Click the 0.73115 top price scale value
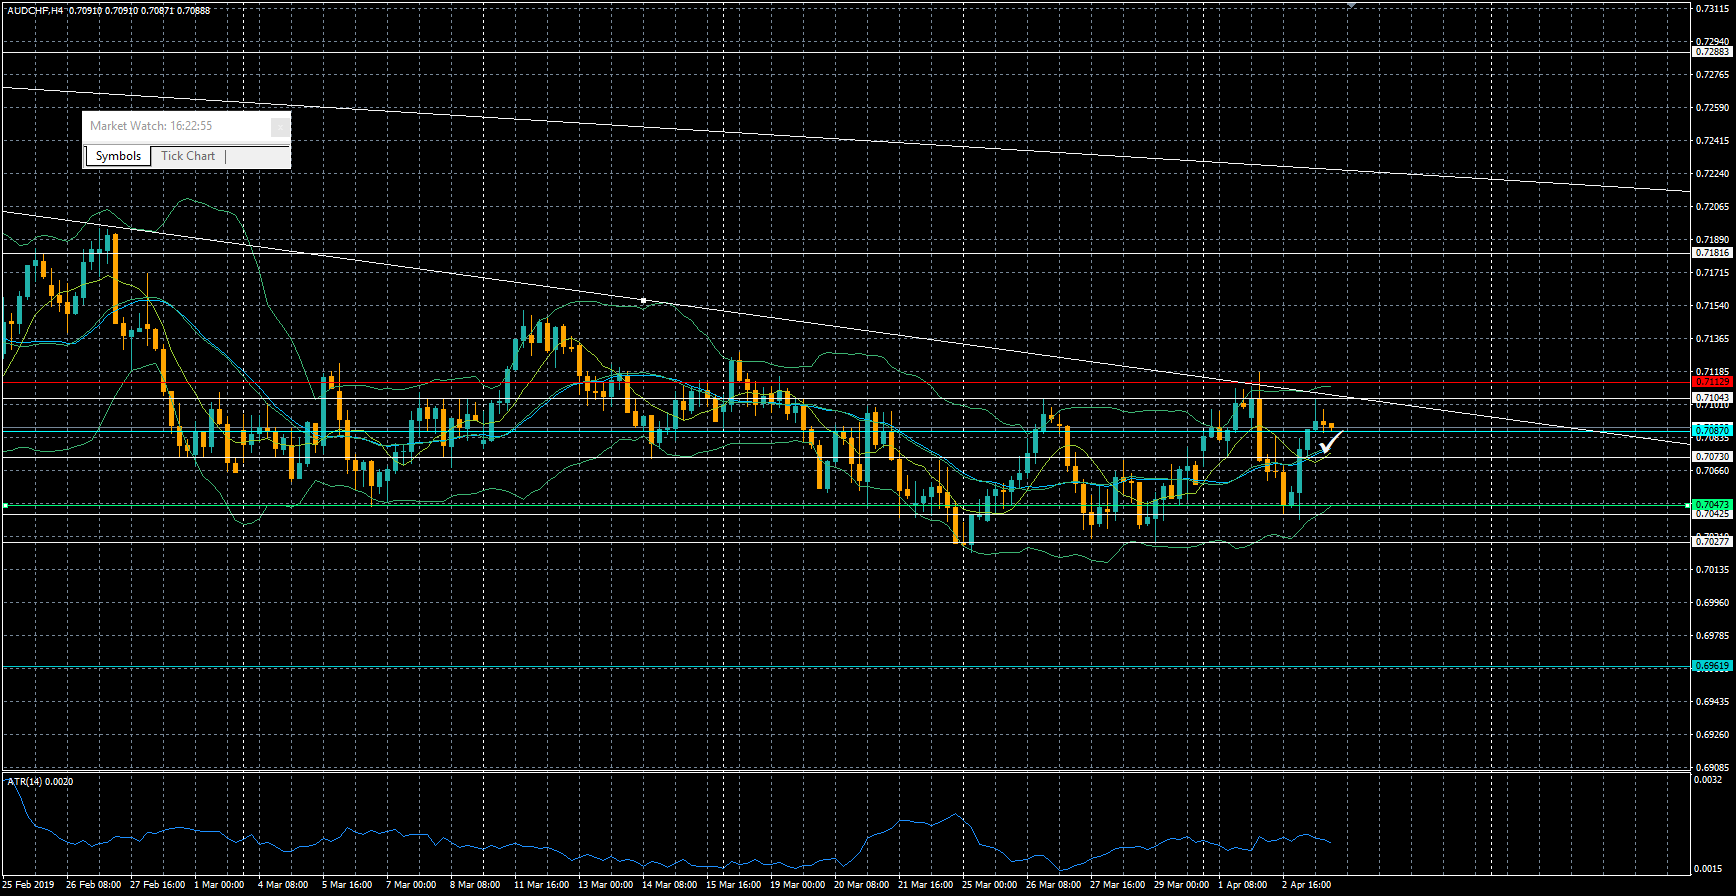1736x896 pixels. coord(1714,9)
